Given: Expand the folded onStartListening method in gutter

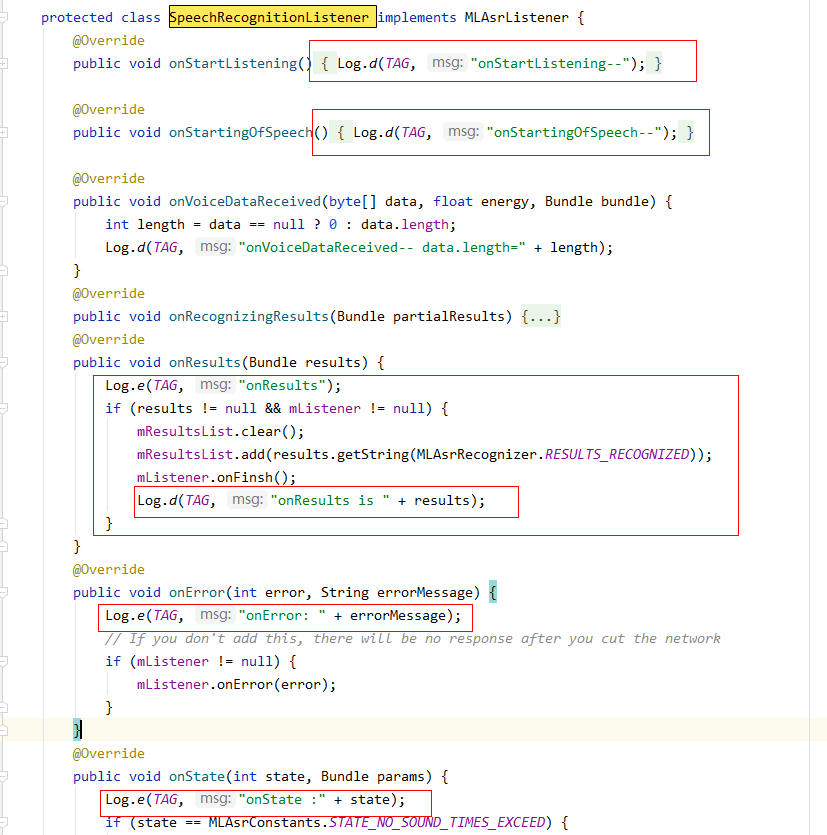Looking at the screenshot, I should 4,63.
